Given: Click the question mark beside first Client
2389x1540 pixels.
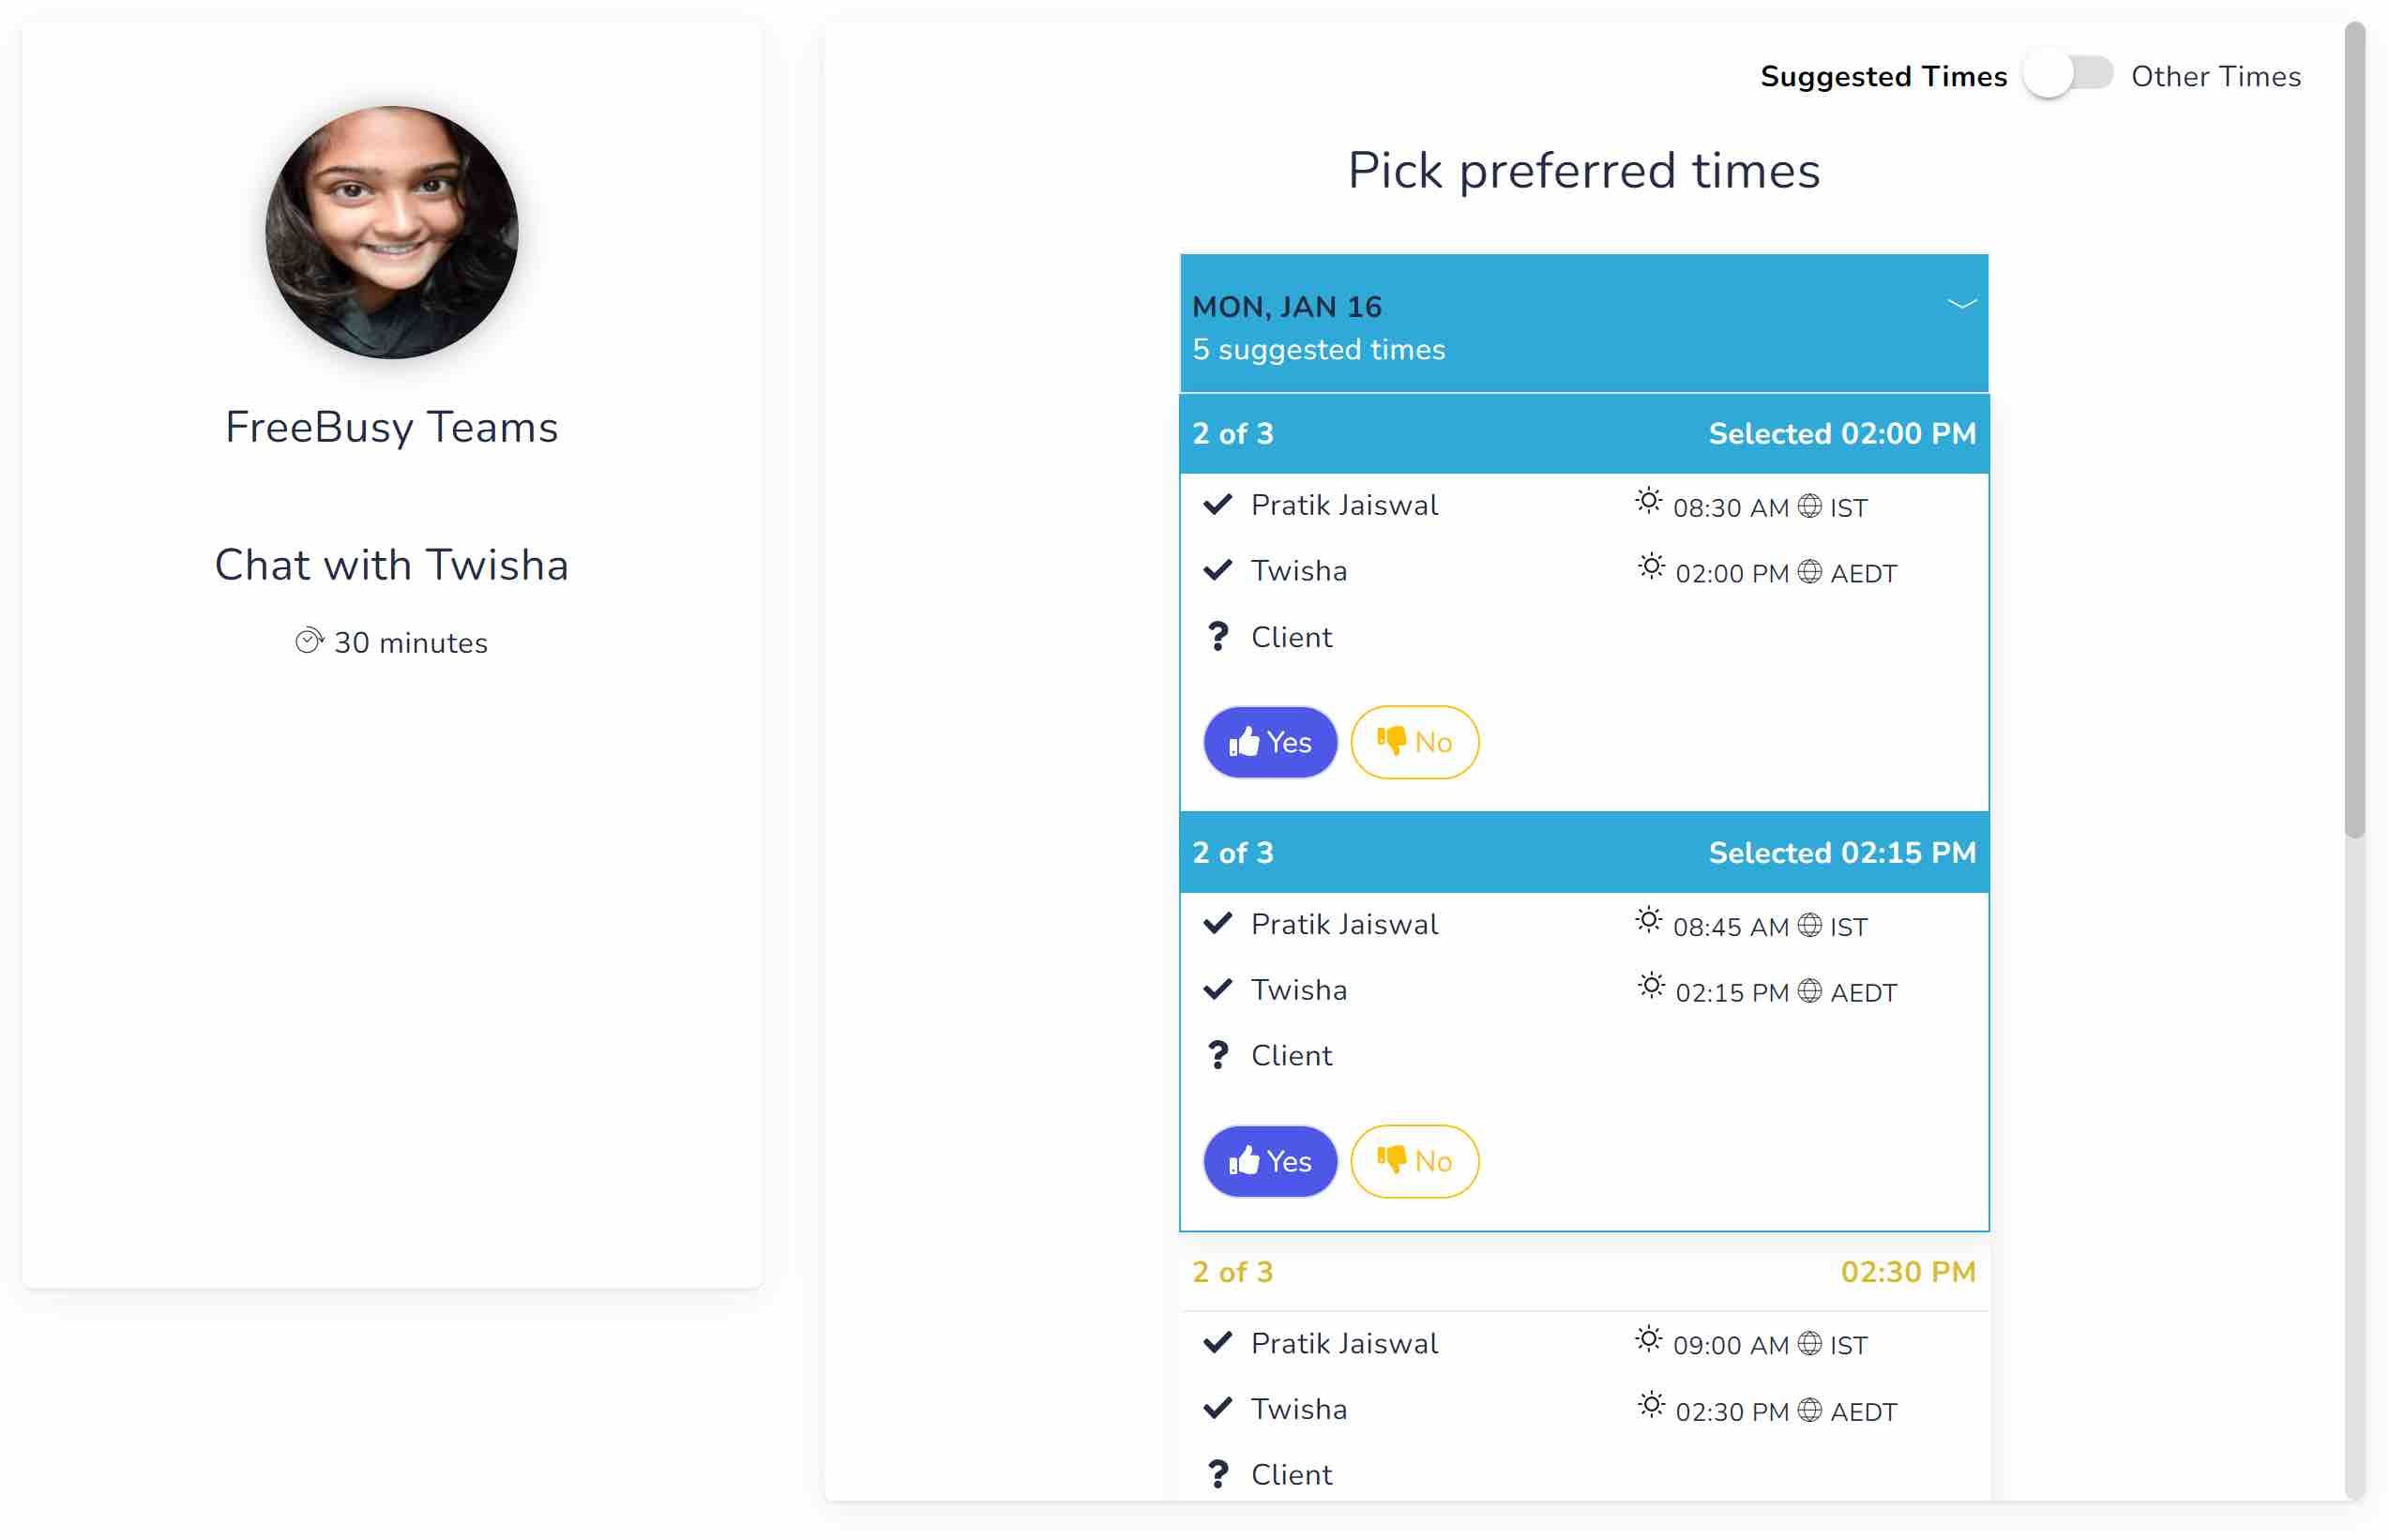Looking at the screenshot, I should point(1217,637).
